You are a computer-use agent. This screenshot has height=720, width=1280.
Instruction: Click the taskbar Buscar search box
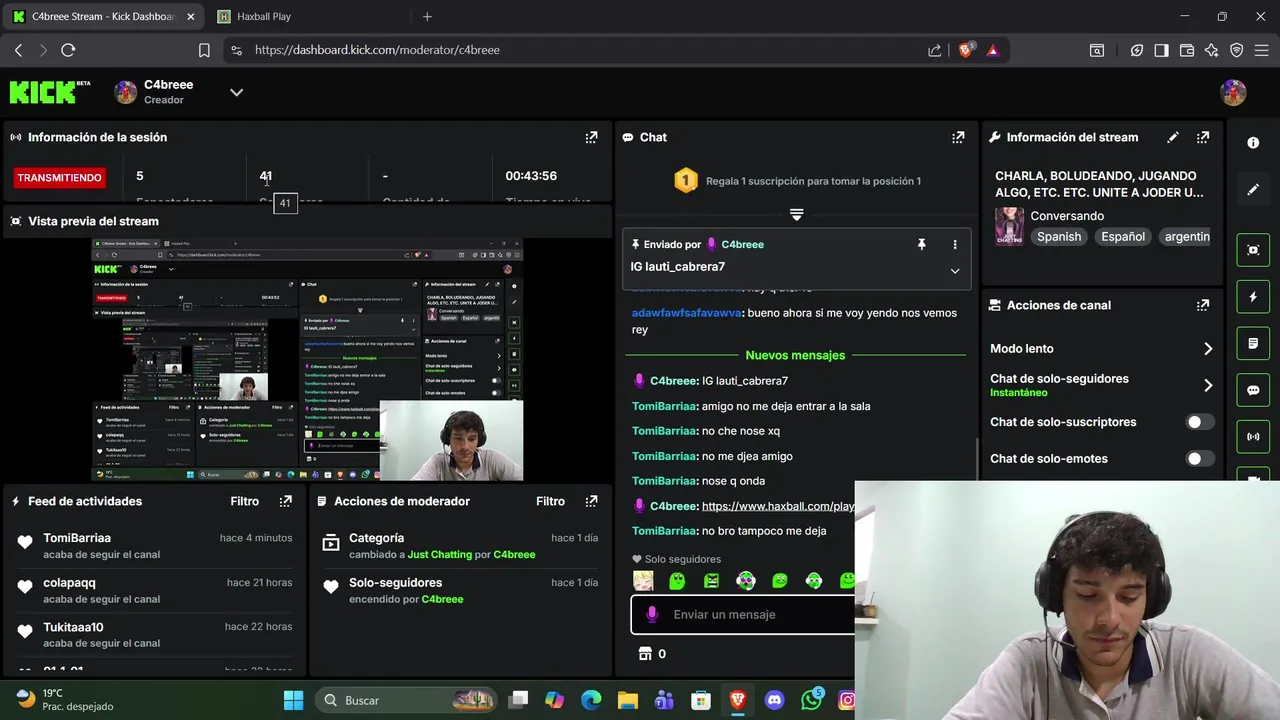[408, 700]
